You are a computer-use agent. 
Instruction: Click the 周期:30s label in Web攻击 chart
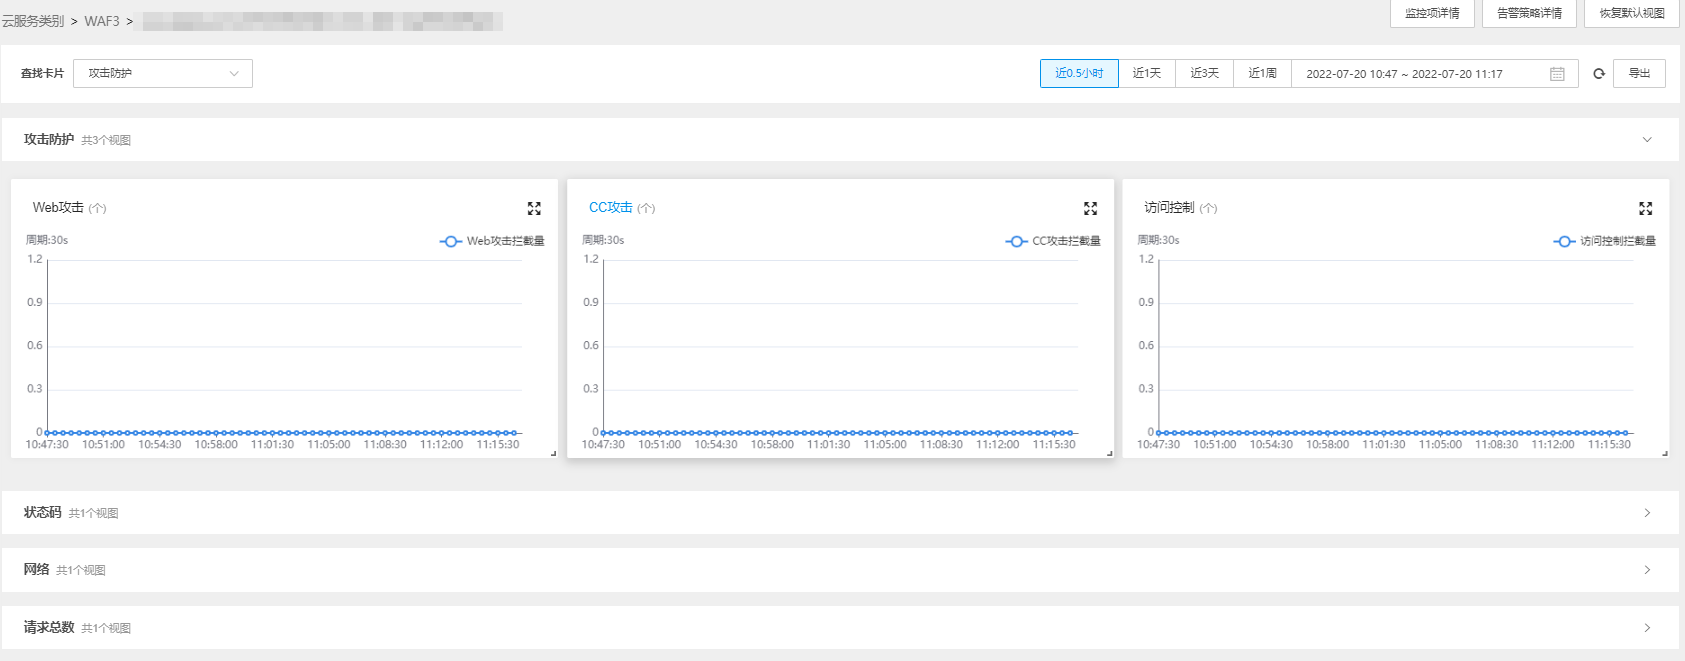pos(47,240)
